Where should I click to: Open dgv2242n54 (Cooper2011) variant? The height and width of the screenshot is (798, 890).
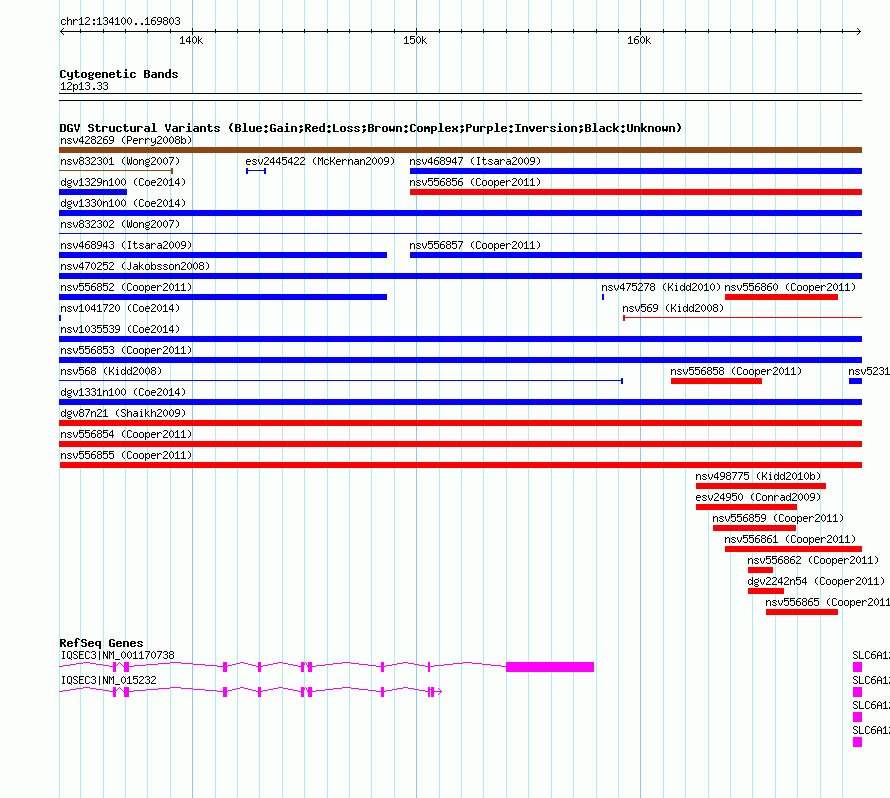pyautogui.click(x=766, y=591)
